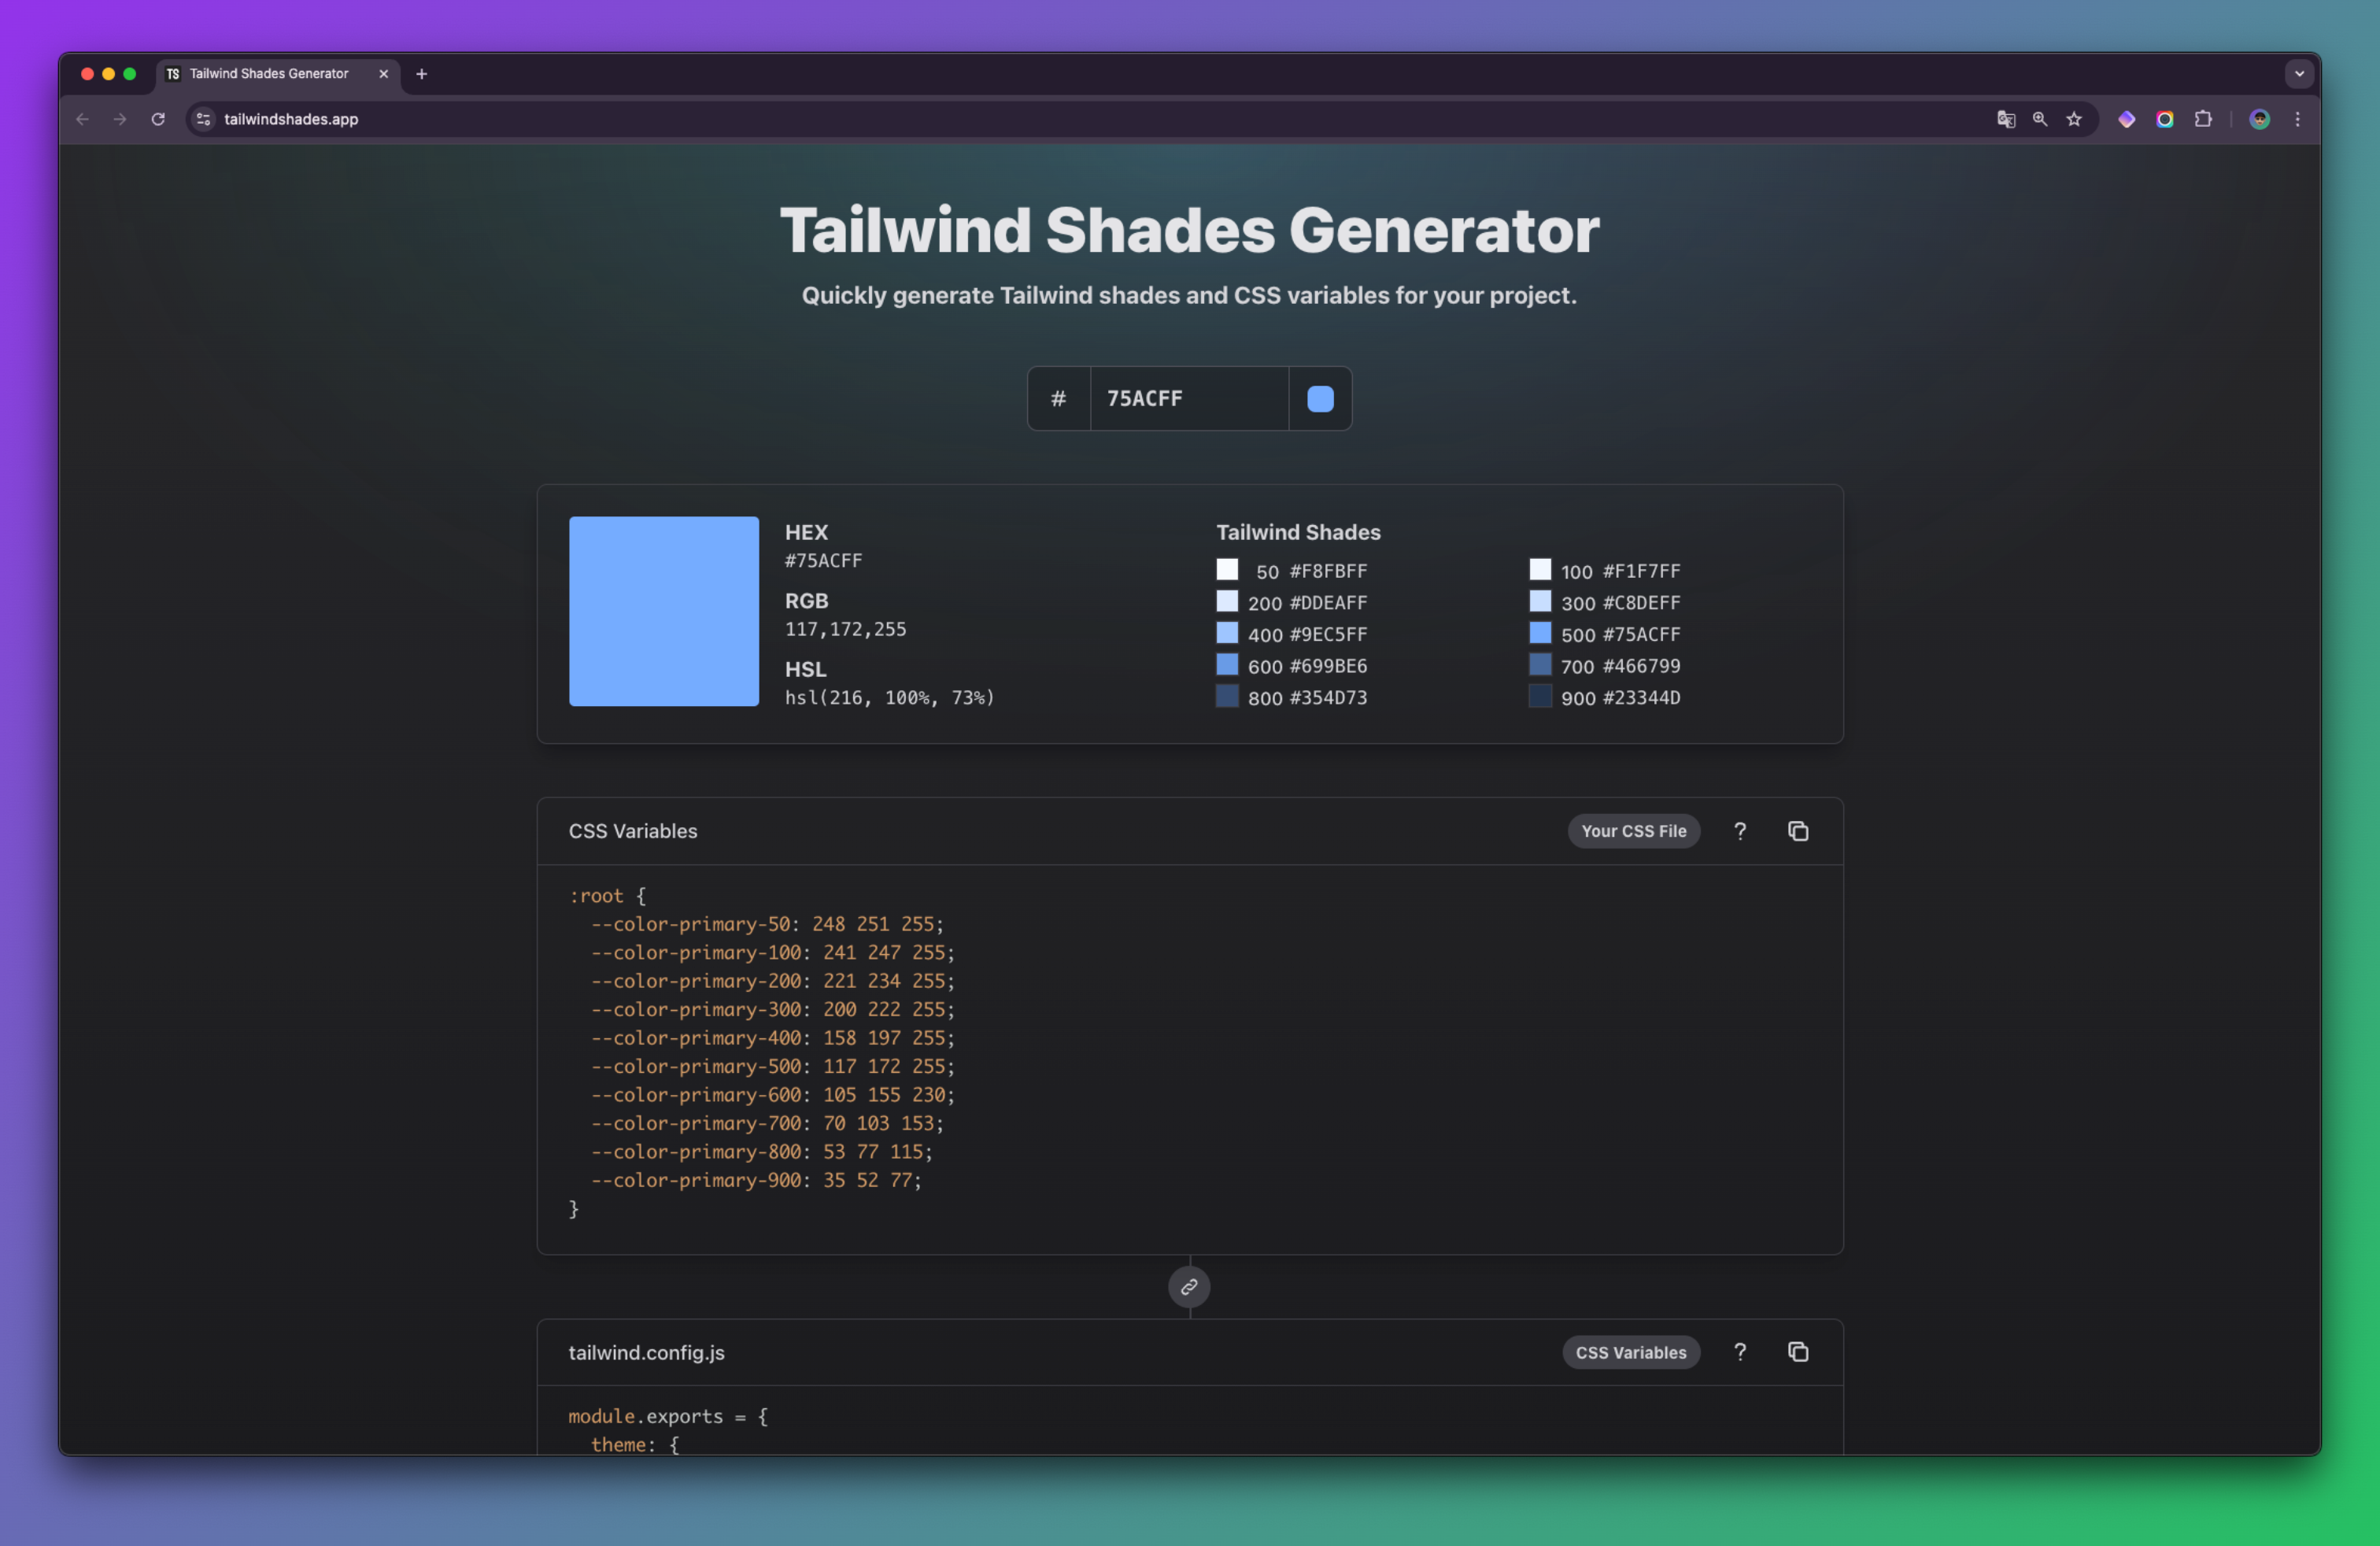Open help for CSS Variables panel
This screenshot has width=2380, height=1546.
pyautogui.click(x=1740, y=831)
